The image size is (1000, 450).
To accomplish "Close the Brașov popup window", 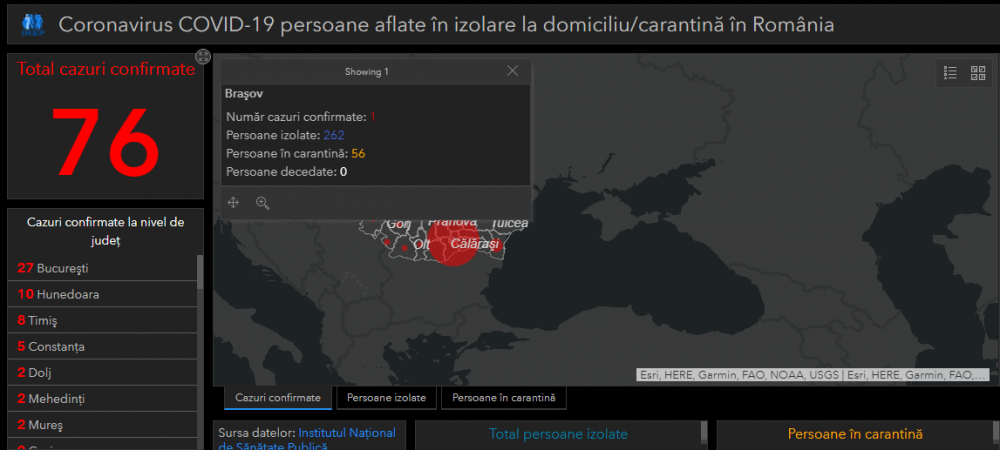I will pyautogui.click(x=512, y=71).
